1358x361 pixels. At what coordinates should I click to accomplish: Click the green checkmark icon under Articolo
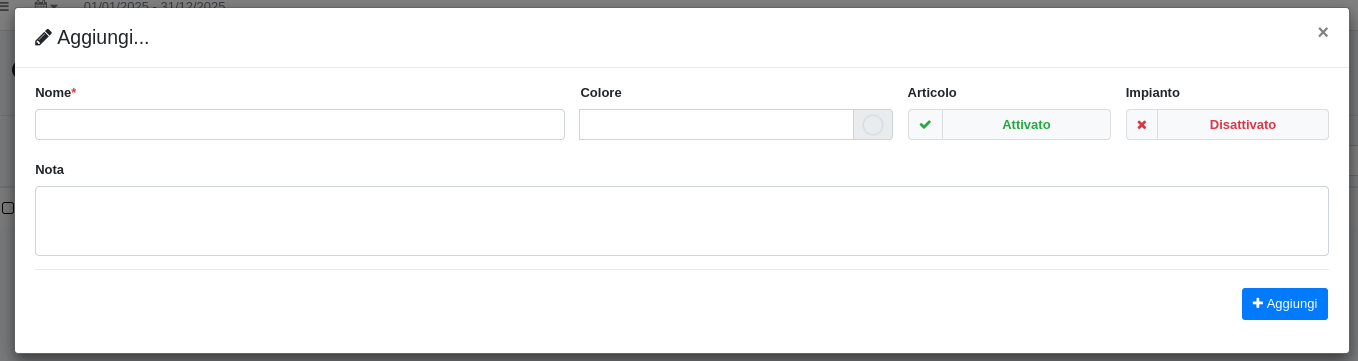tap(925, 125)
